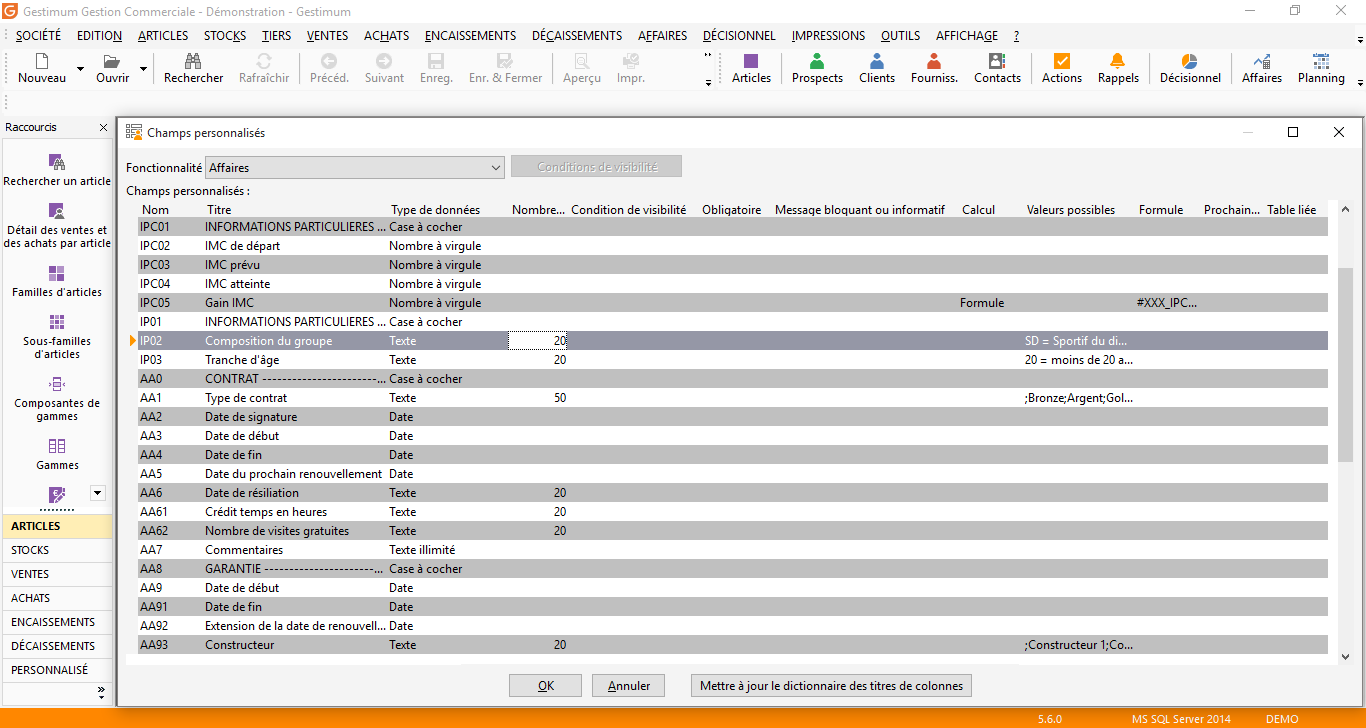Image resolution: width=1366 pixels, height=728 pixels.
Task: Click the Type de données column header
Action: (x=435, y=210)
